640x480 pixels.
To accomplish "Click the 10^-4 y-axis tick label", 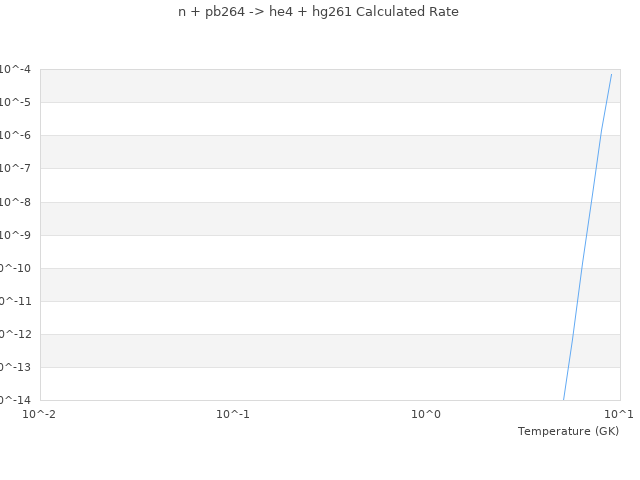I will click(16, 69).
